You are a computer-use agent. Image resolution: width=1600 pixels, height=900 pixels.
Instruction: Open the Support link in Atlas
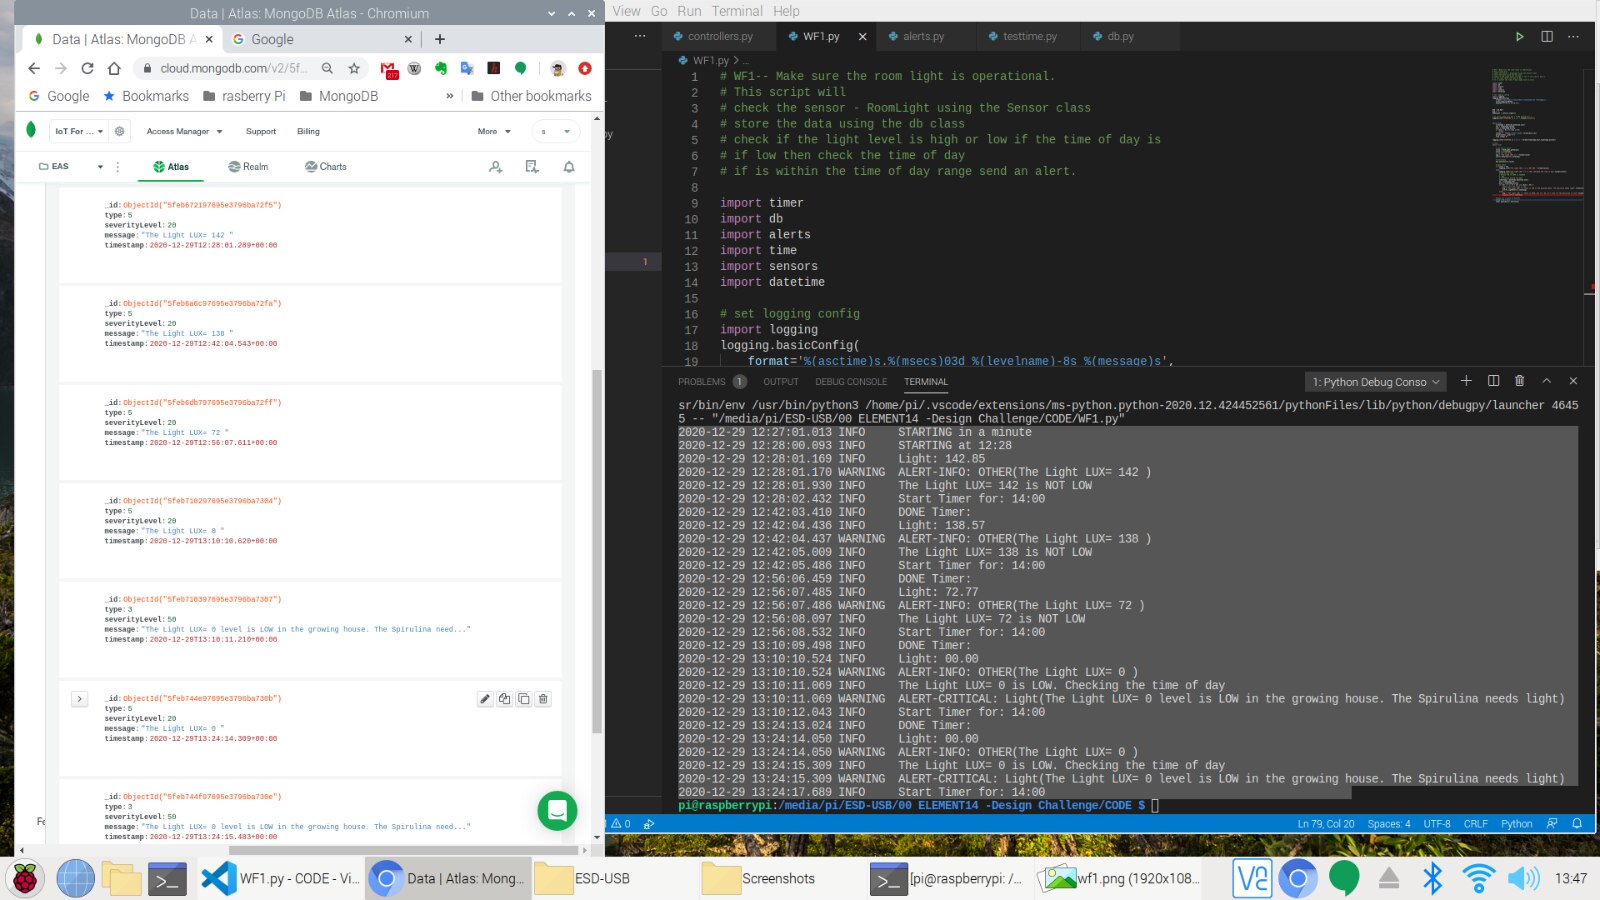[261, 131]
